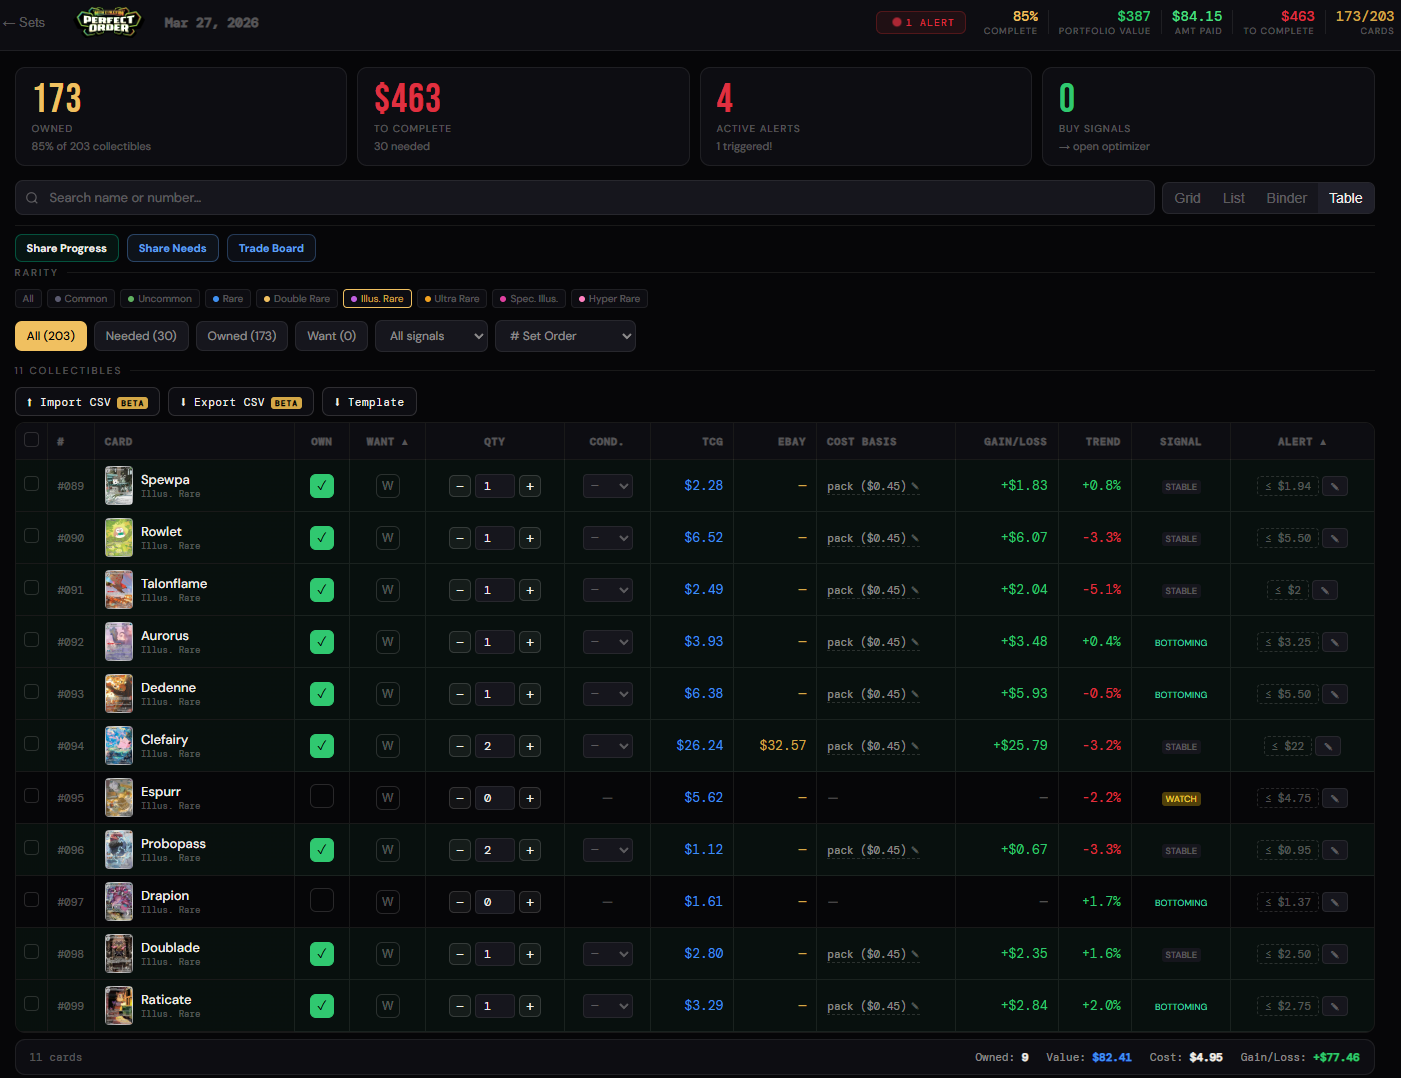The width and height of the screenshot is (1401, 1078).
Task: Filter by Uncommon rarity chip
Action: click(160, 299)
